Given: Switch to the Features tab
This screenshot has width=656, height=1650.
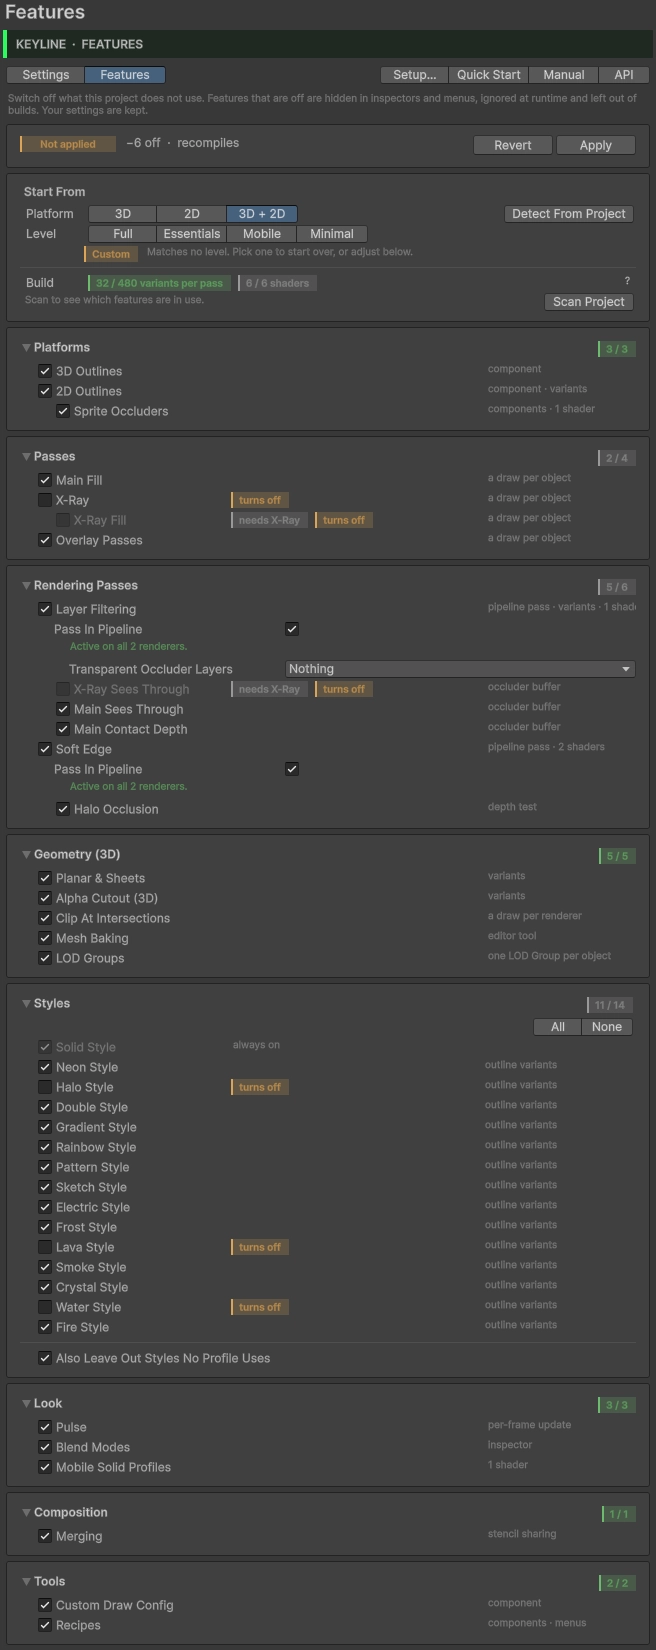Looking at the screenshot, I should (x=125, y=75).
